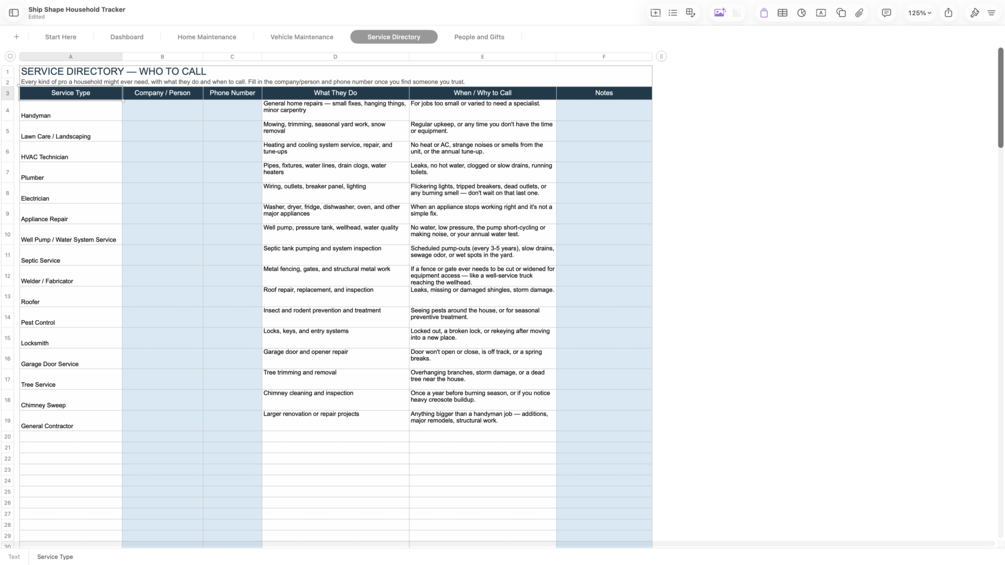Click the plus icon to add sheet
Image resolution: width=1005 pixels, height=565 pixels.
pos(16,37)
